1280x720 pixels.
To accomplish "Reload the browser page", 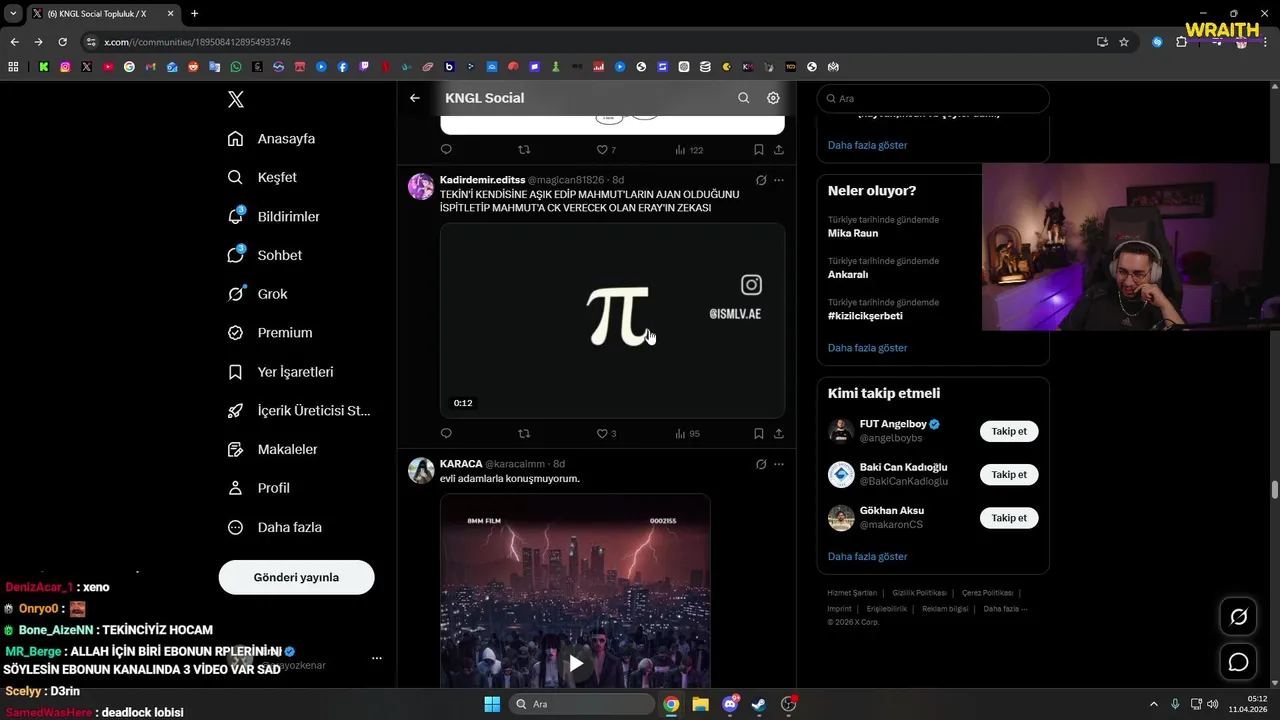I will [x=62, y=42].
